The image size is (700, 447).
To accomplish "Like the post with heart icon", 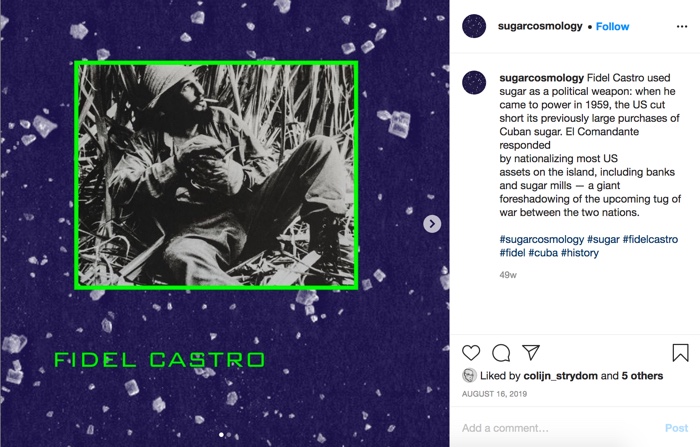I will click(x=471, y=353).
